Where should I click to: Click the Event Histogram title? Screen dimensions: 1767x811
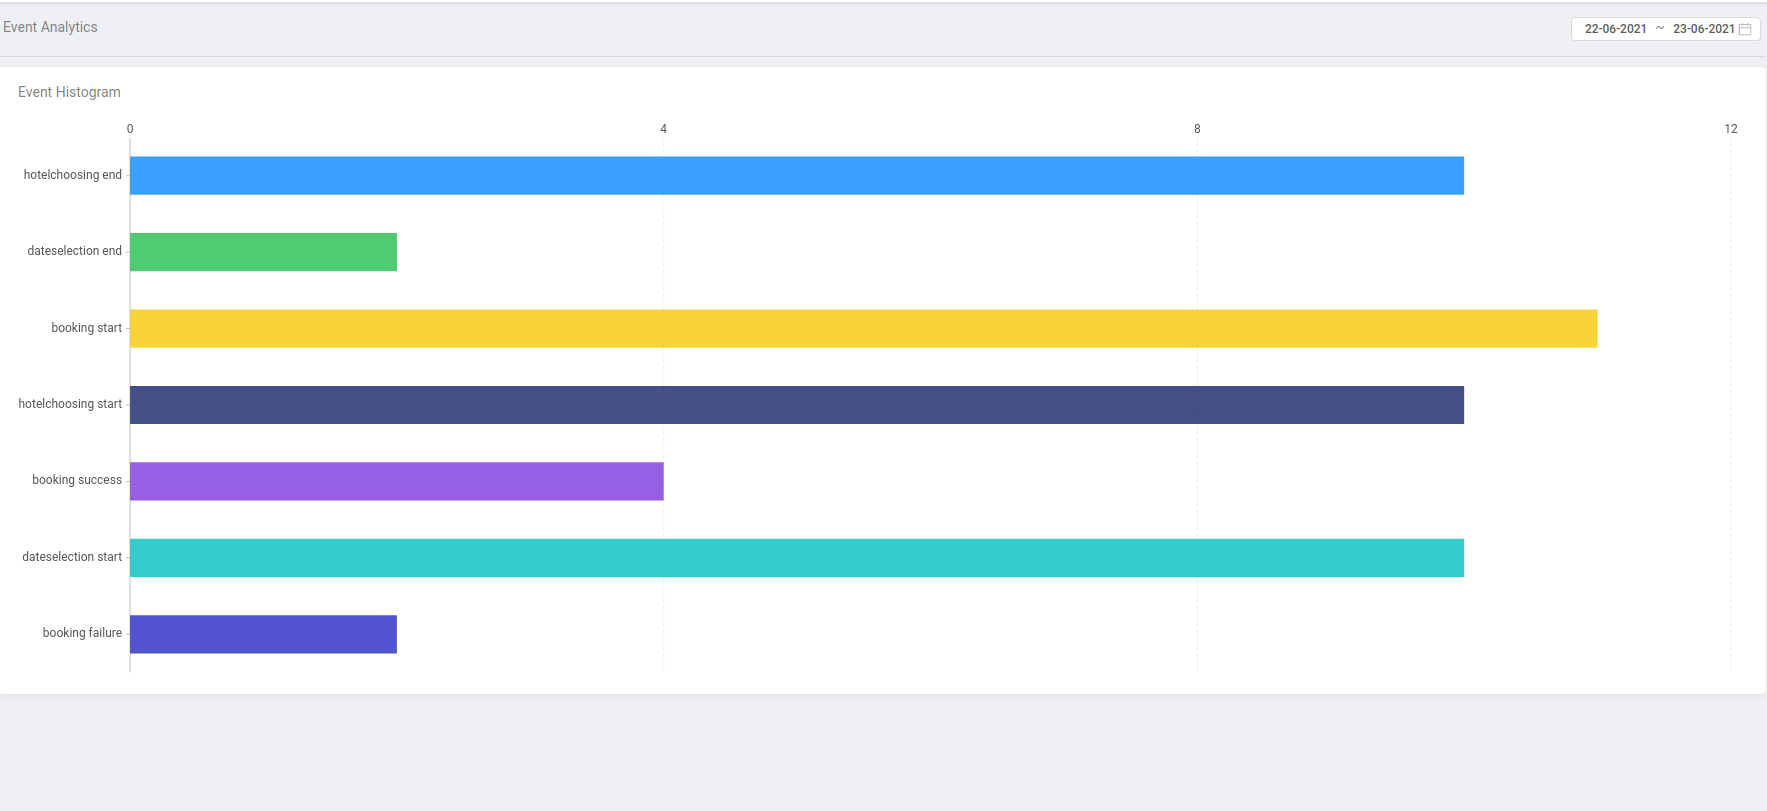click(x=69, y=92)
